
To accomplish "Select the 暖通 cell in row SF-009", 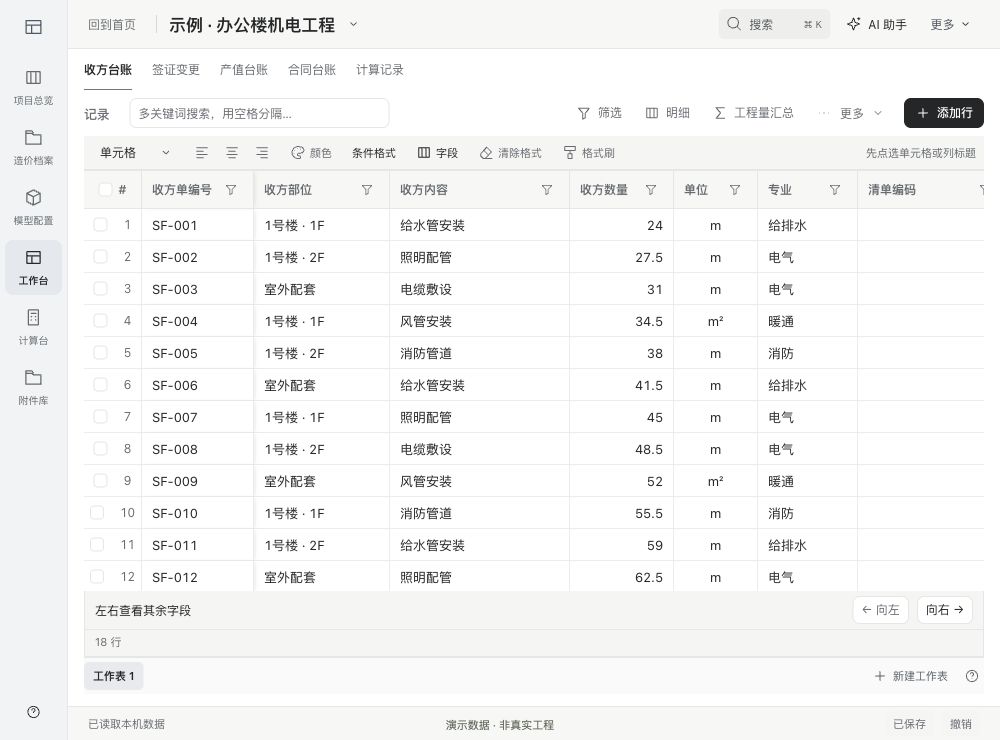I will [807, 481].
